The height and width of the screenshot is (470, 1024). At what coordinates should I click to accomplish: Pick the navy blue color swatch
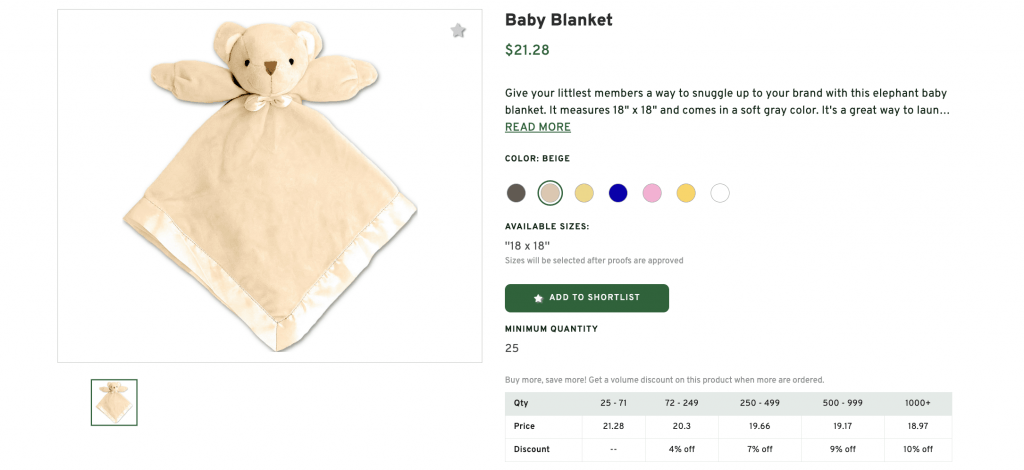tap(618, 193)
